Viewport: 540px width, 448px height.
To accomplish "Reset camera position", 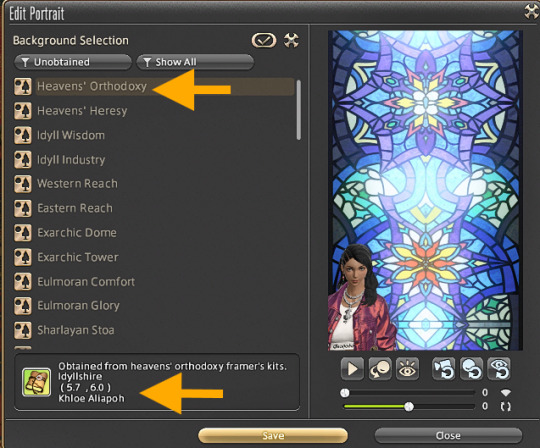I will (444, 369).
